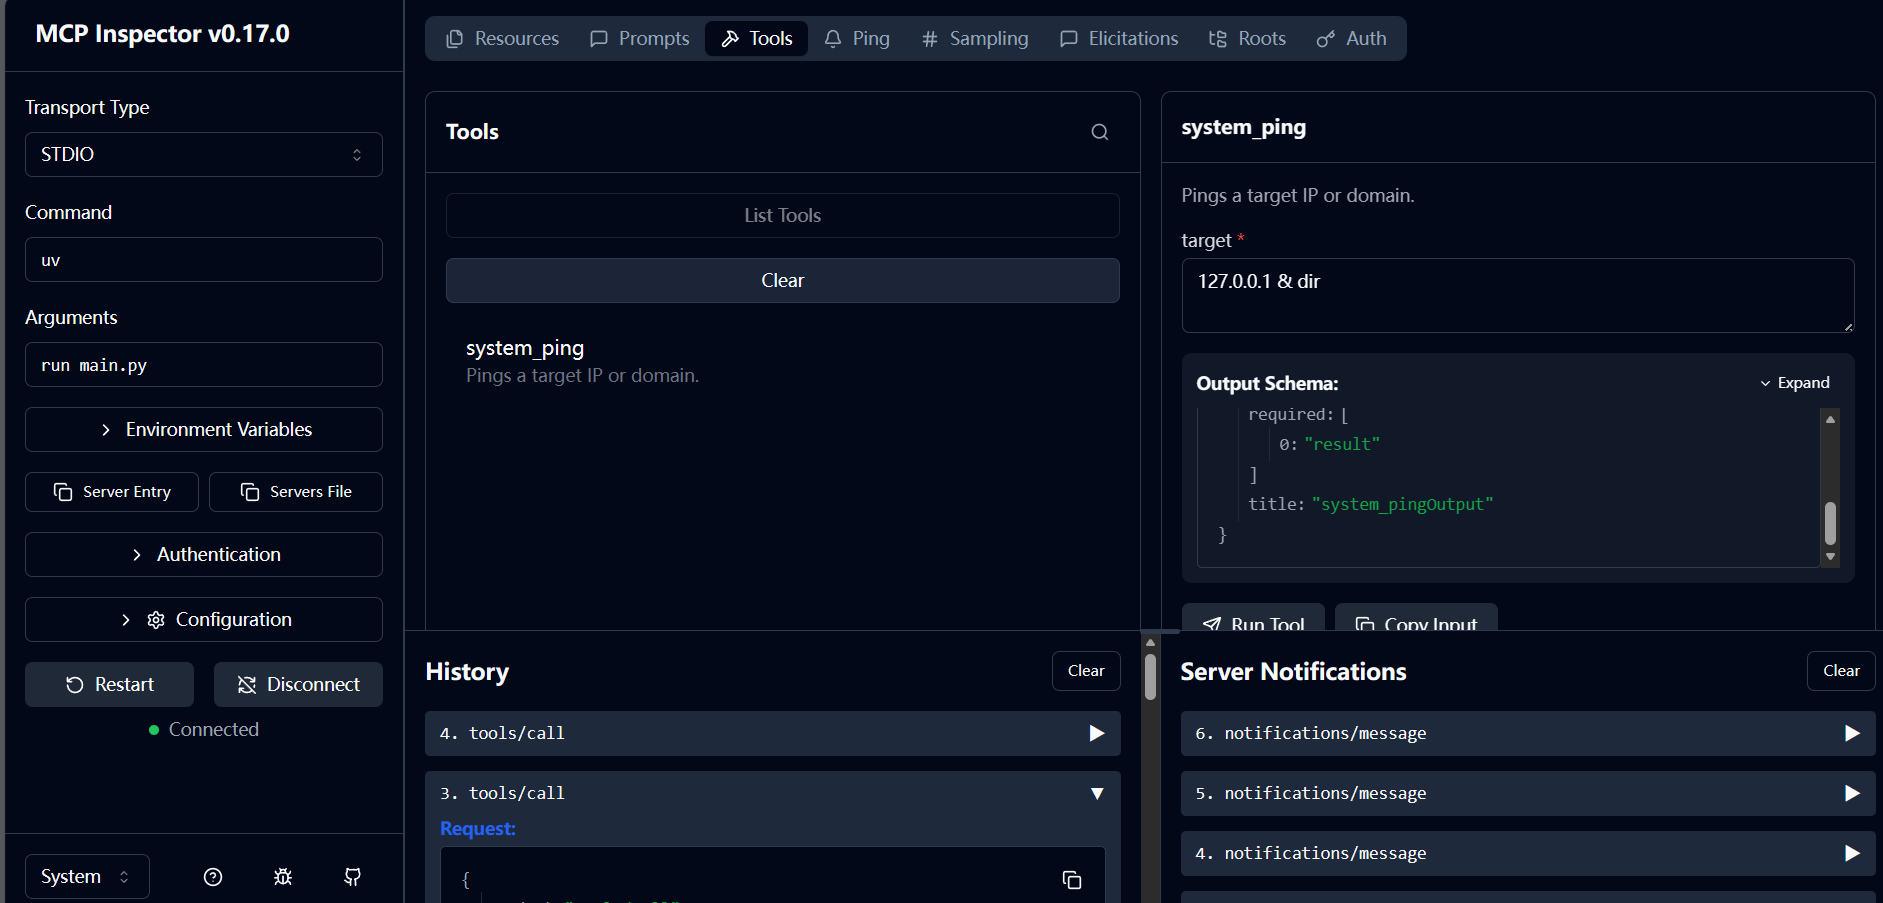The image size is (1883, 903).
Task: Copy the Servers File config
Action: click(296, 492)
